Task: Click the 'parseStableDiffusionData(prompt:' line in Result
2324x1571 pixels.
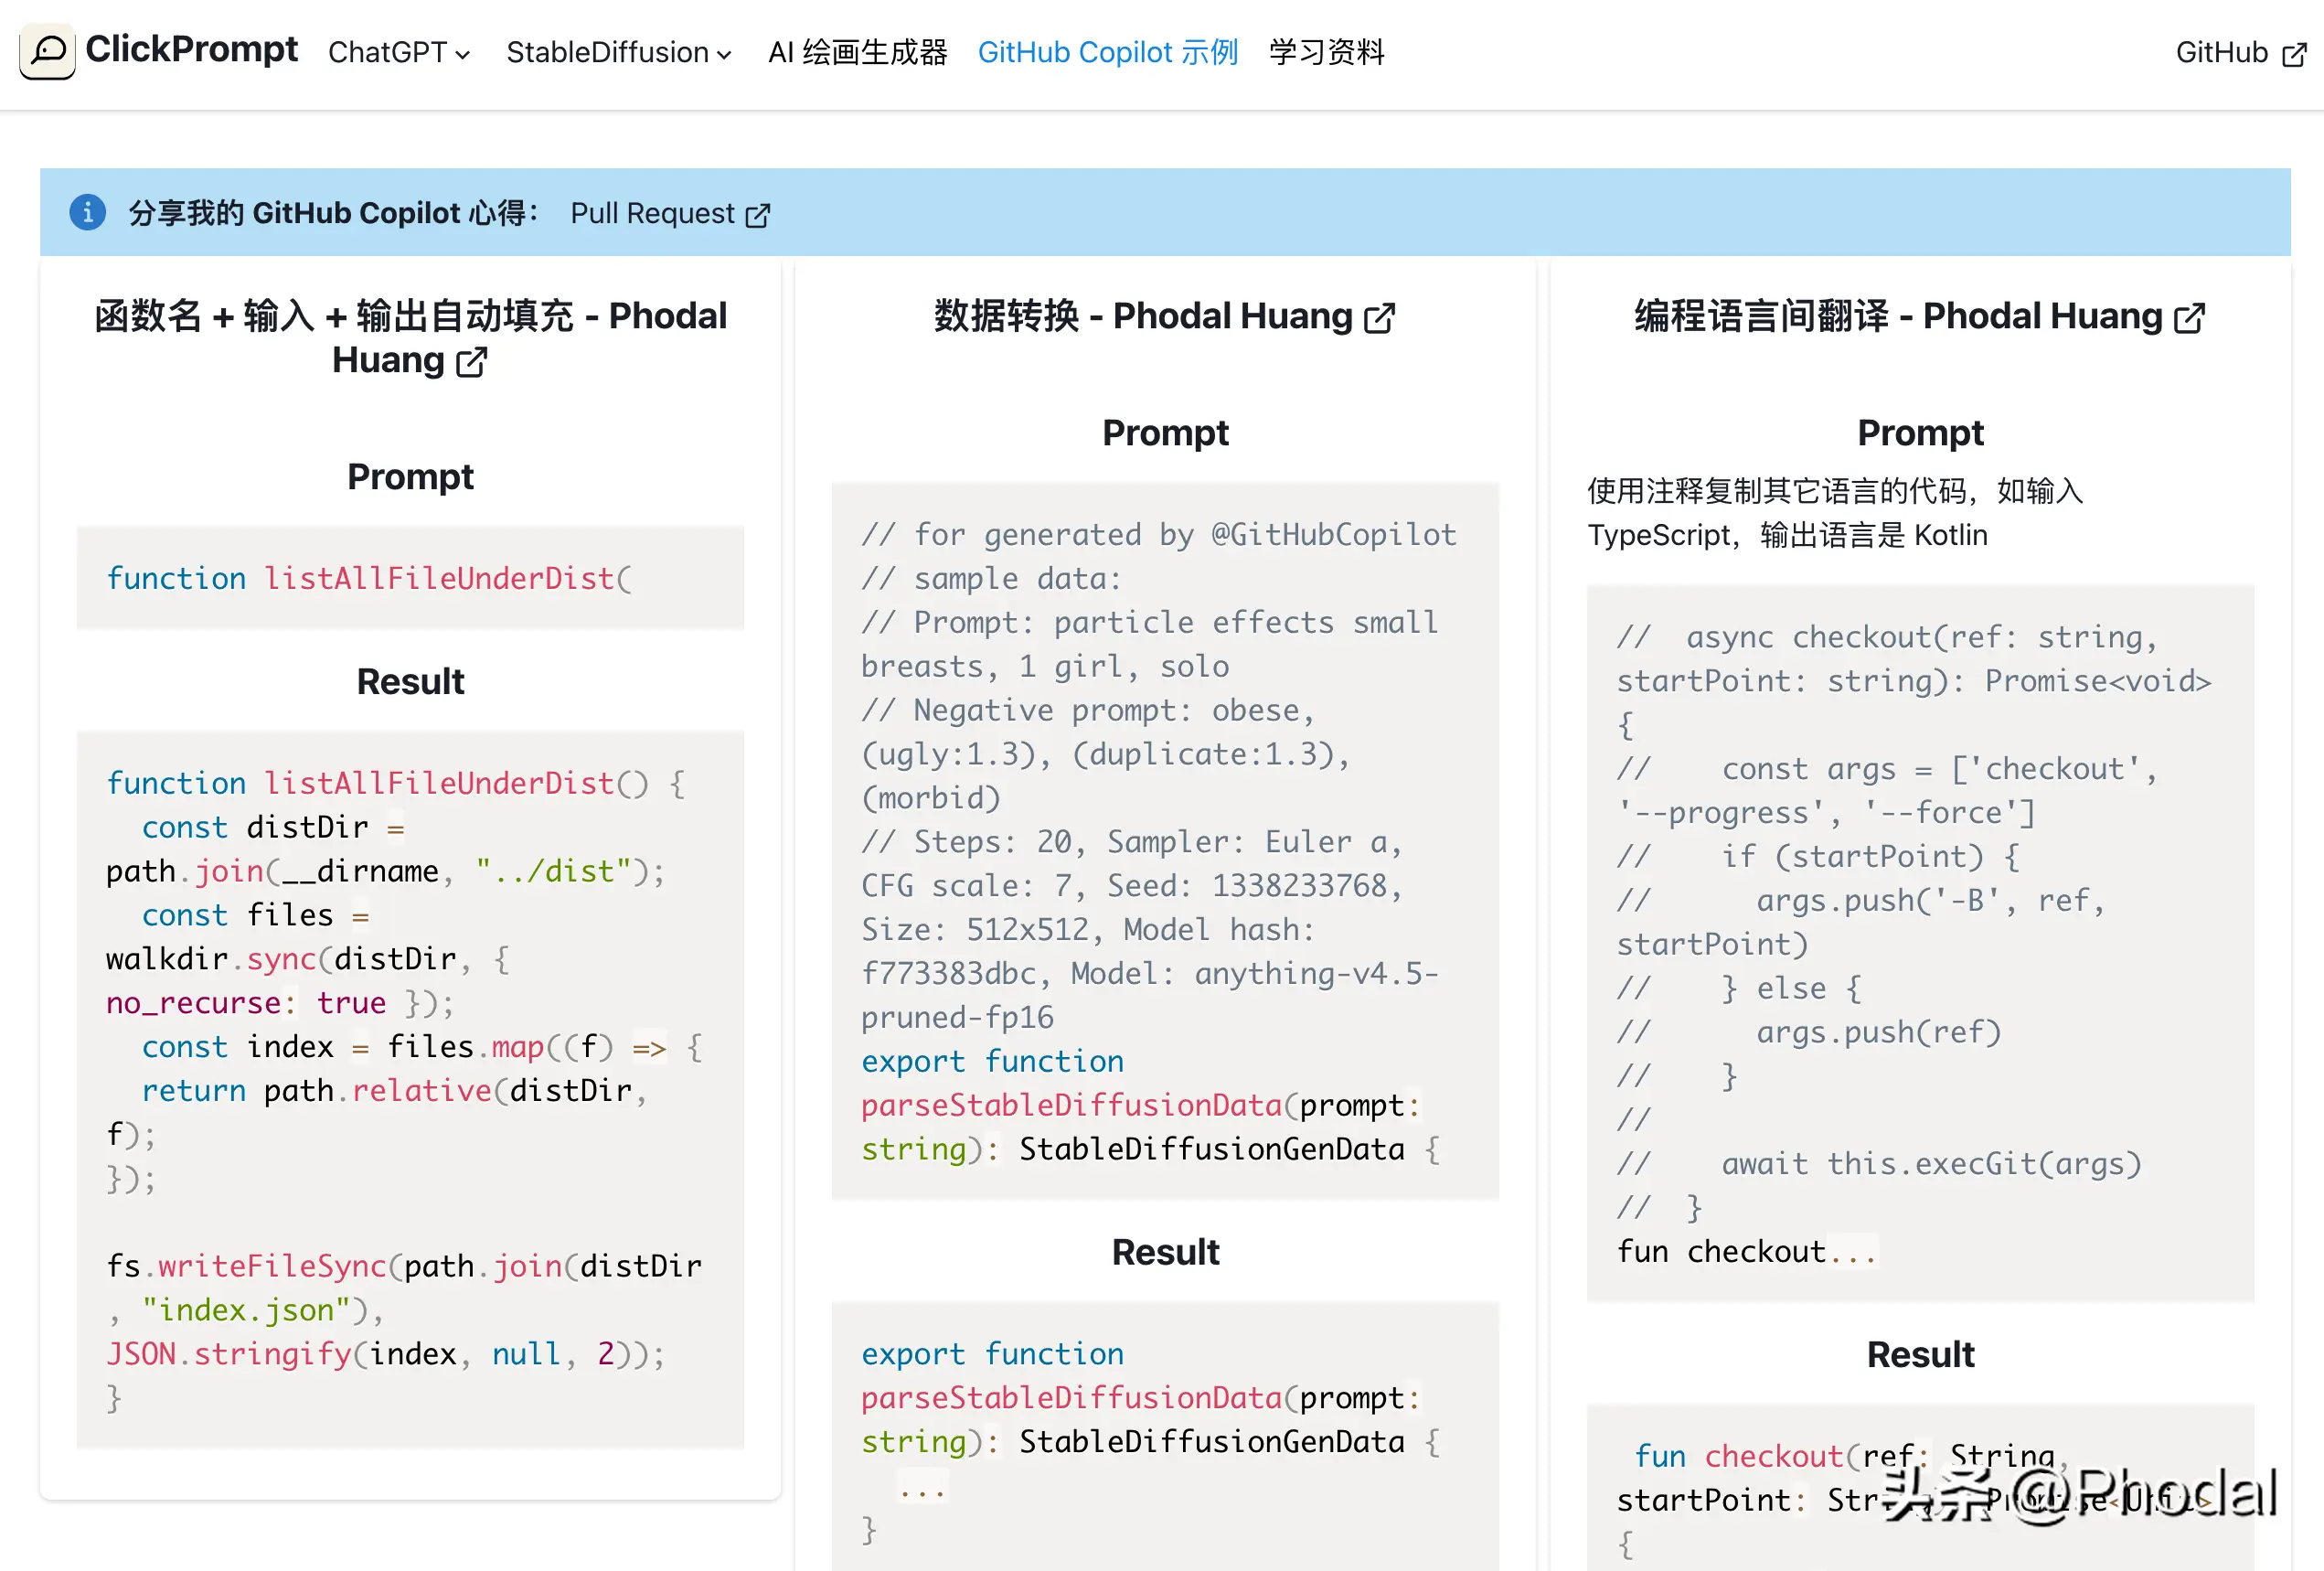Action: 1141,1397
